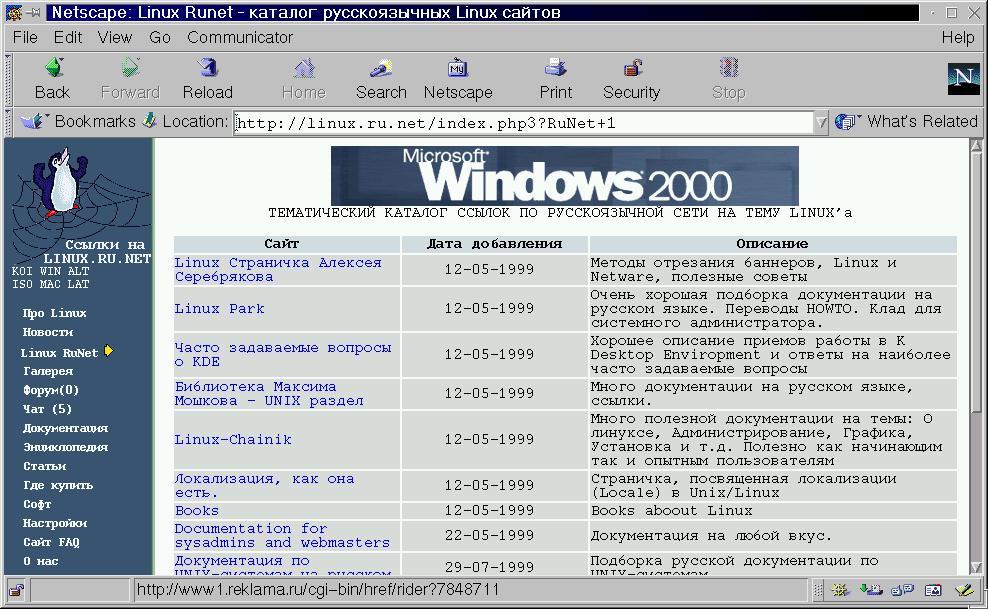This screenshot has width=988, height=609.
Task: Open the Linux-Chainik link
Action: point(233,440)
